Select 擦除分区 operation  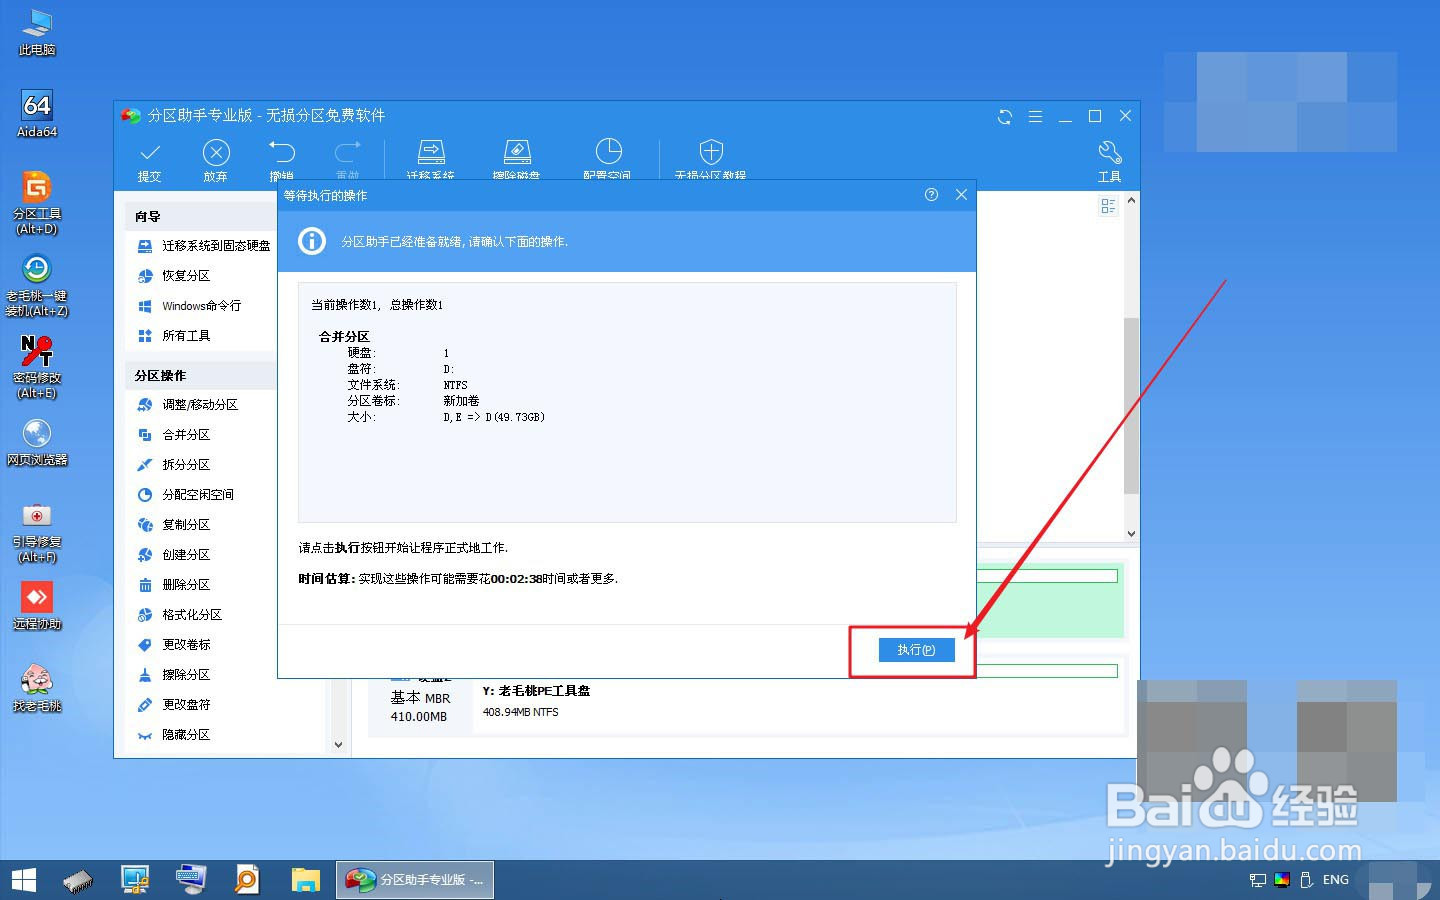(173, 674)
